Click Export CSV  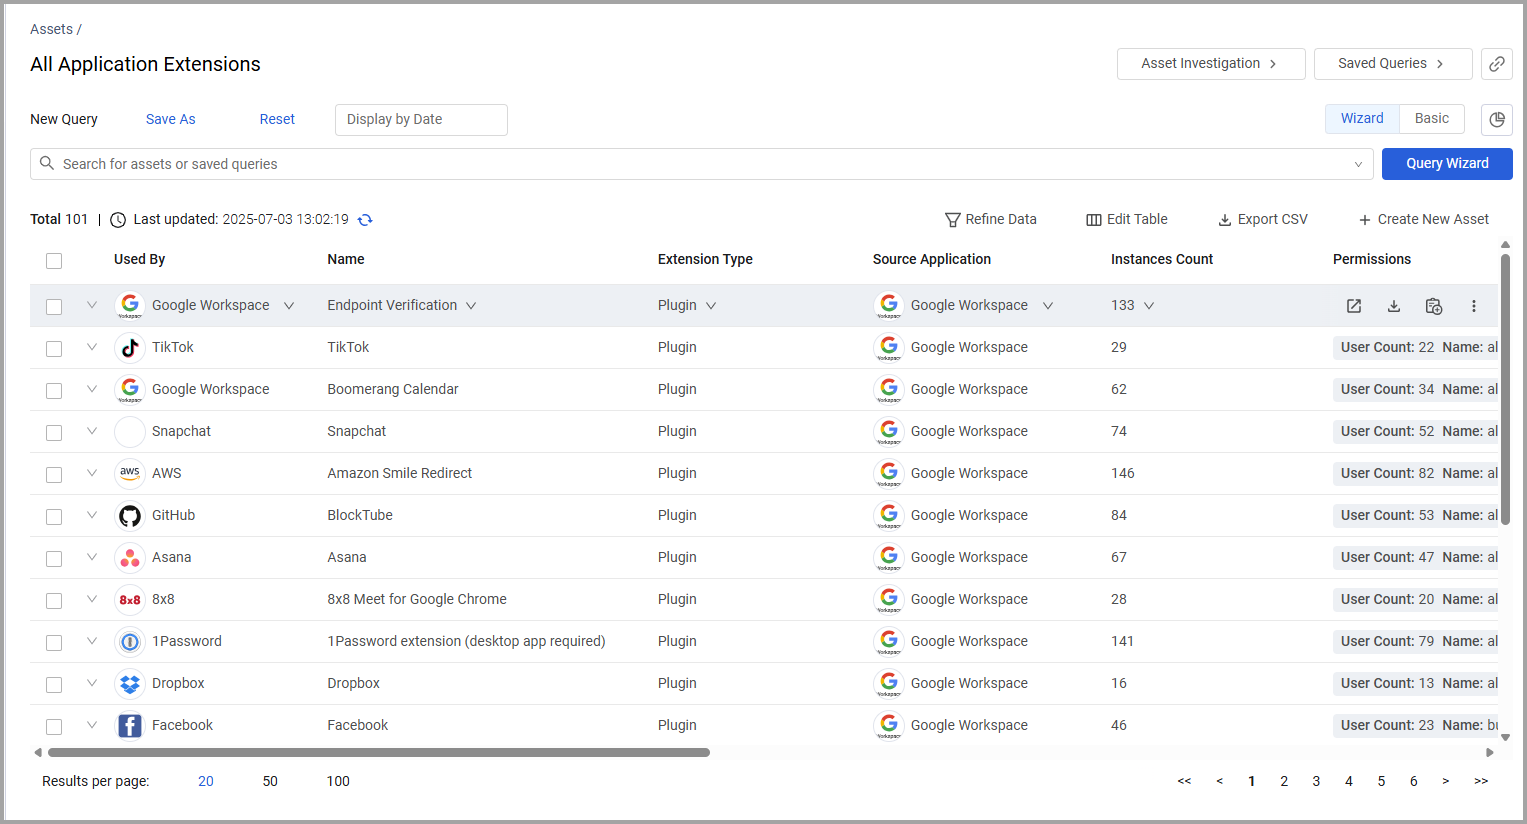pos(1262,219)
